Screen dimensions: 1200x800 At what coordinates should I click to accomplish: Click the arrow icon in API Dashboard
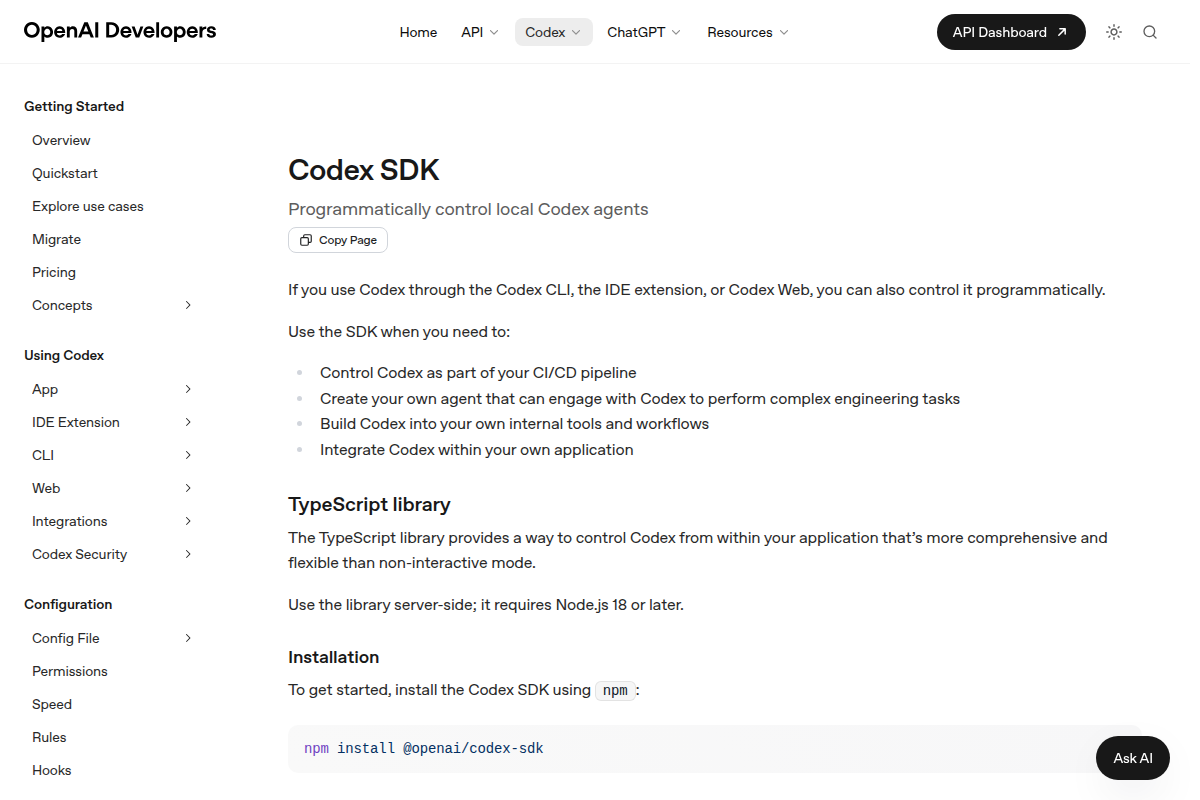click(x=1062, y=32)
